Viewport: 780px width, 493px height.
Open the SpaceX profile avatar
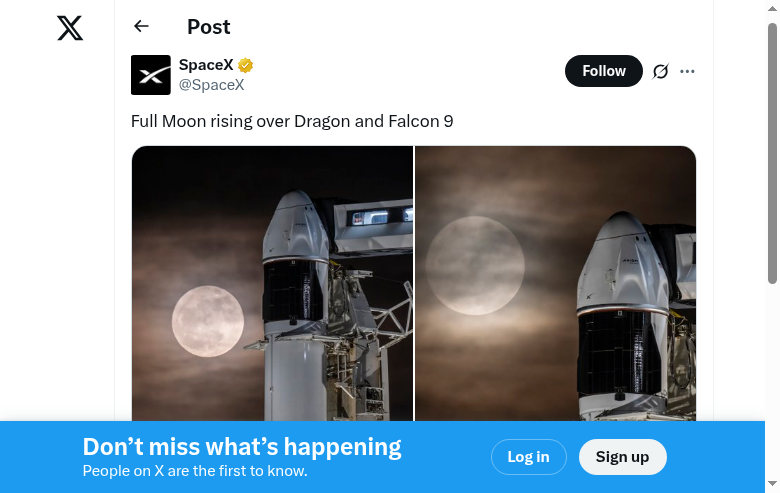(151, 75)
